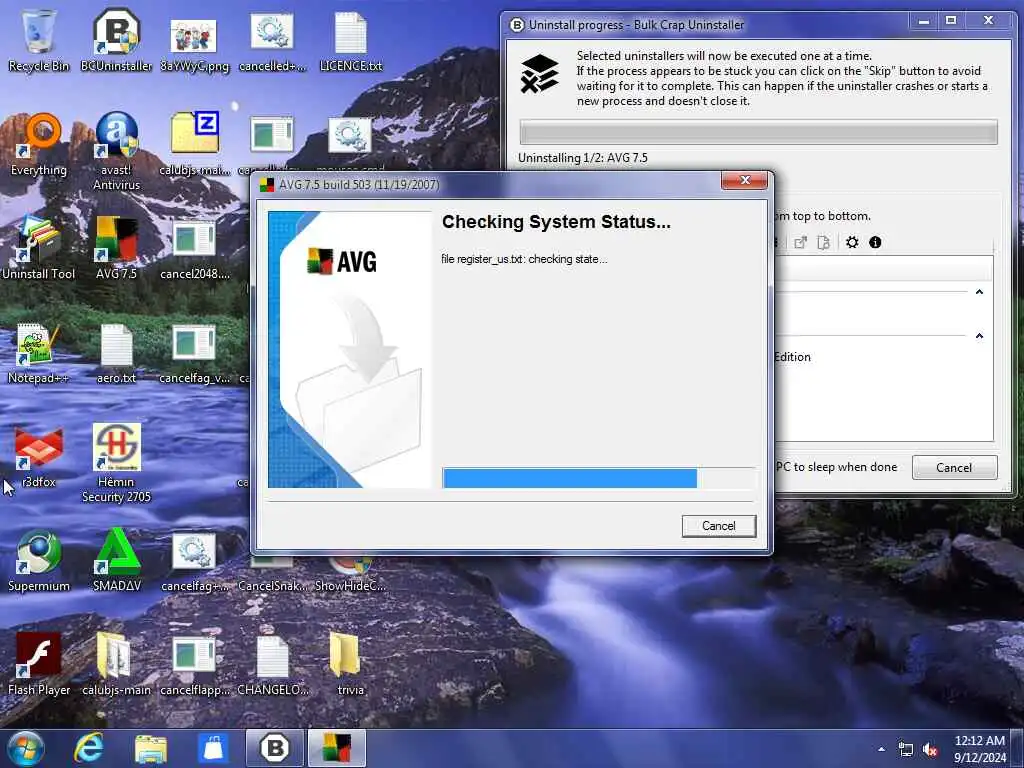Select the entry ending in 'Edition' in the uninstaller list
1024x768 pixels.
click(884, 357)
